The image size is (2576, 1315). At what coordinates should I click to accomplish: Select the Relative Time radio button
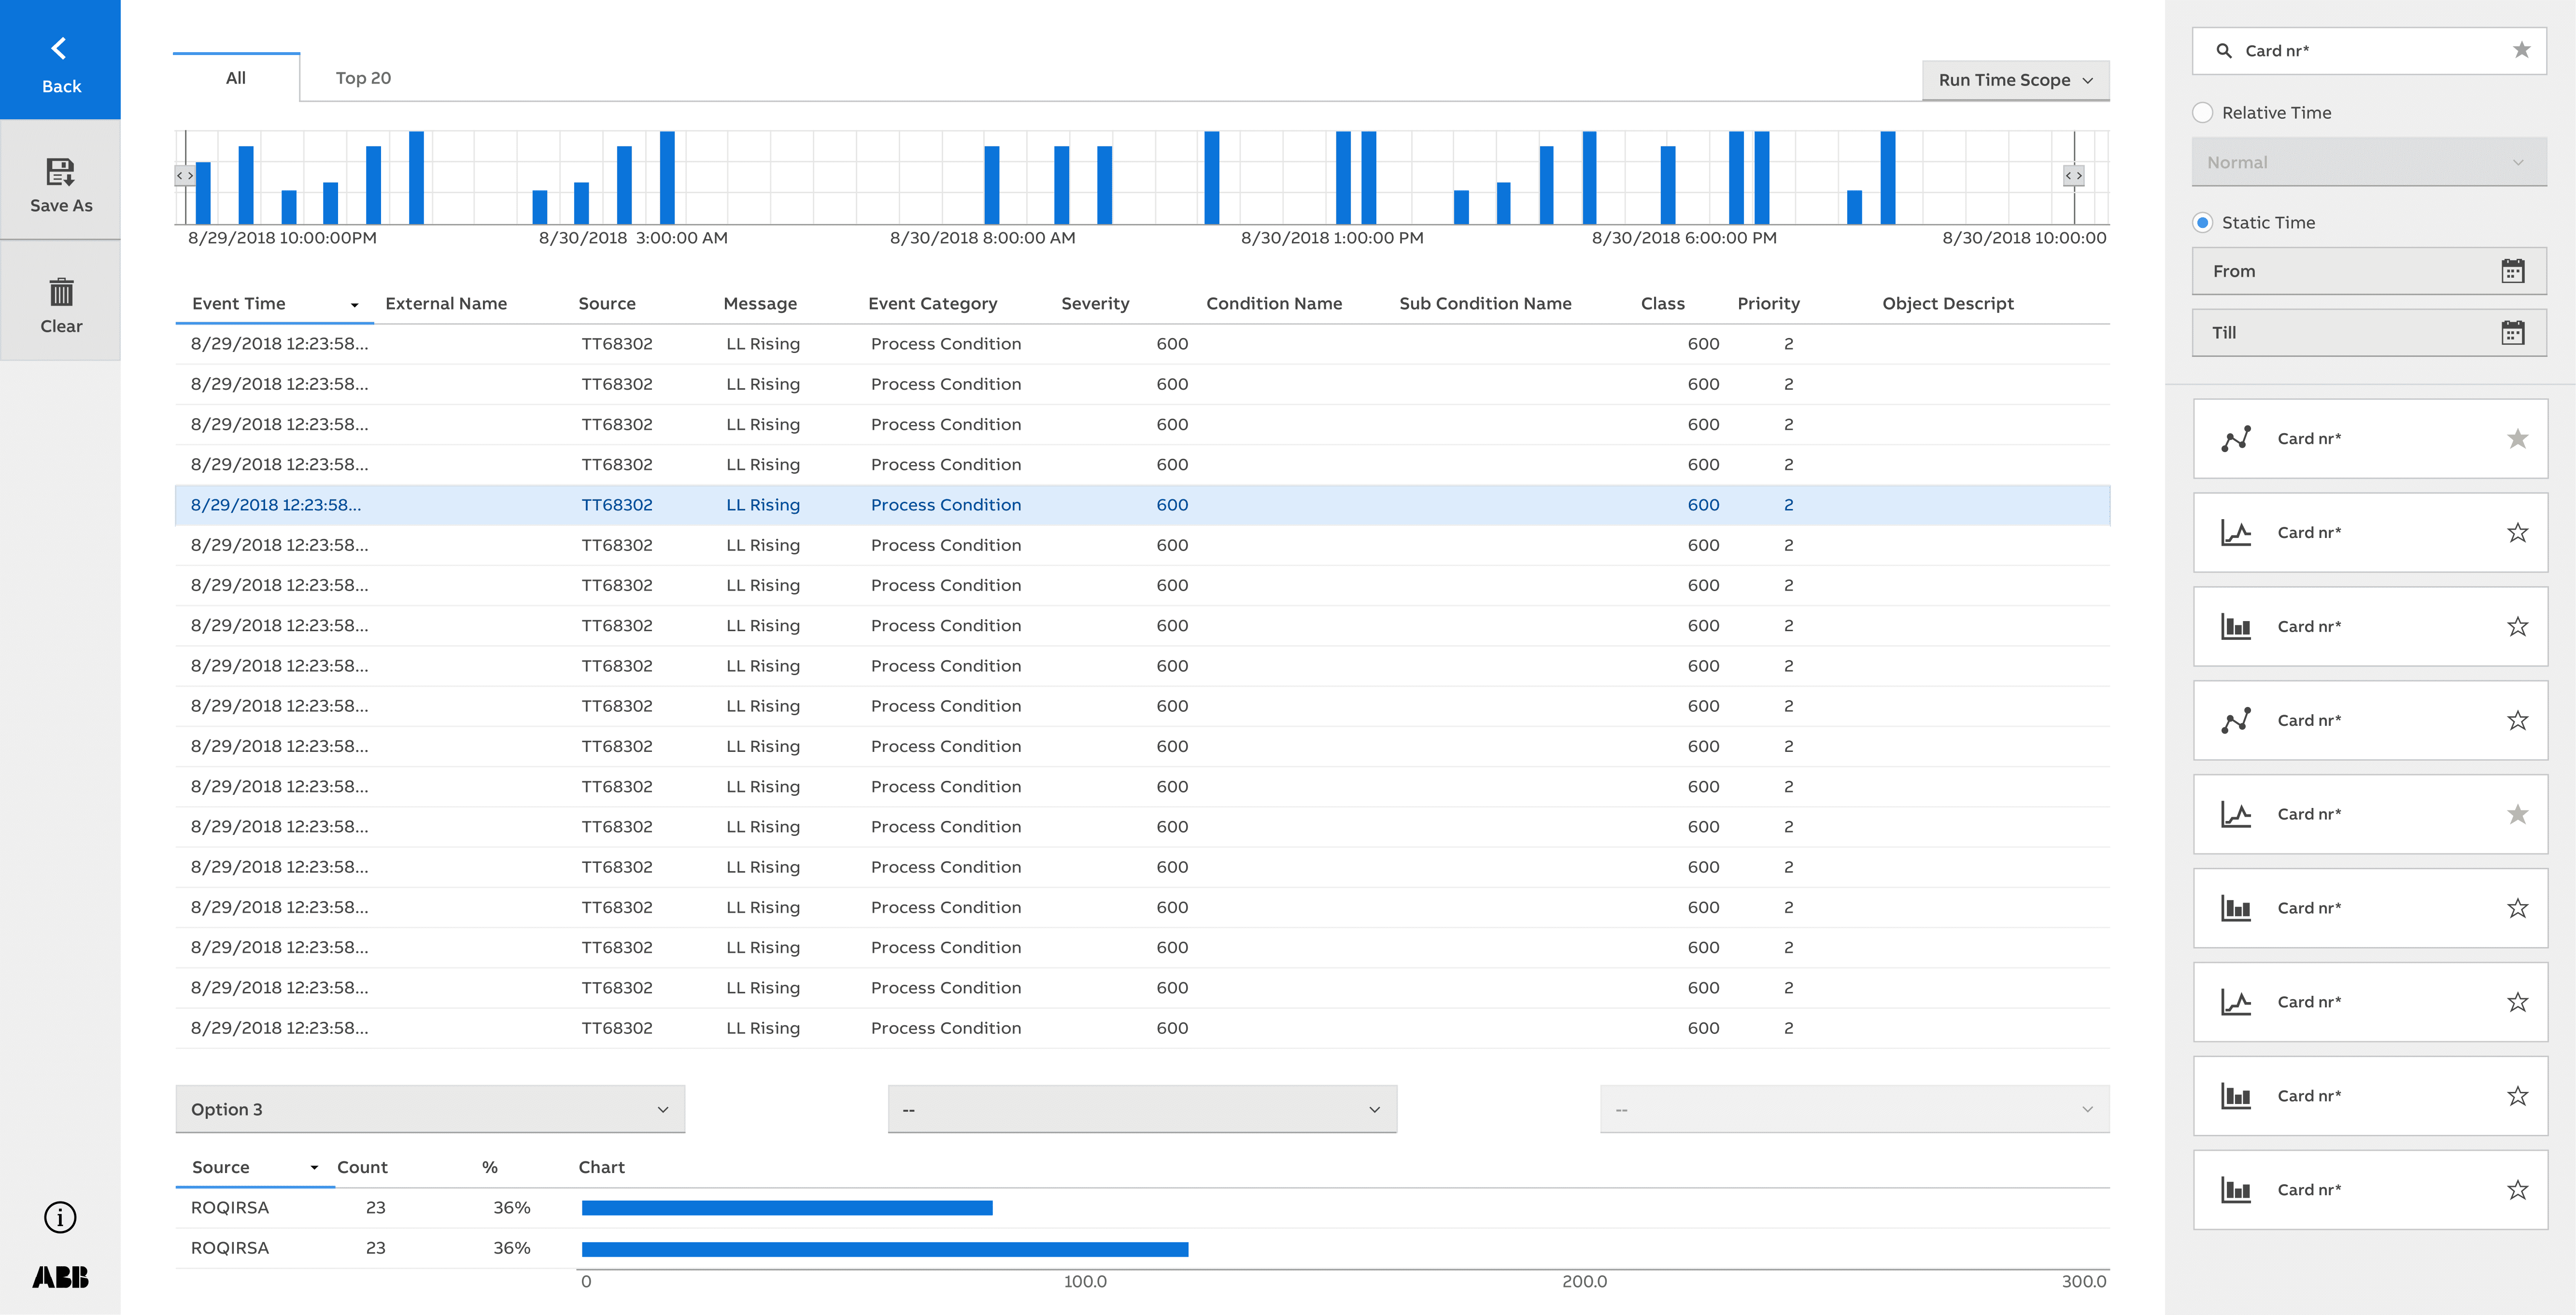[2203, 113]
